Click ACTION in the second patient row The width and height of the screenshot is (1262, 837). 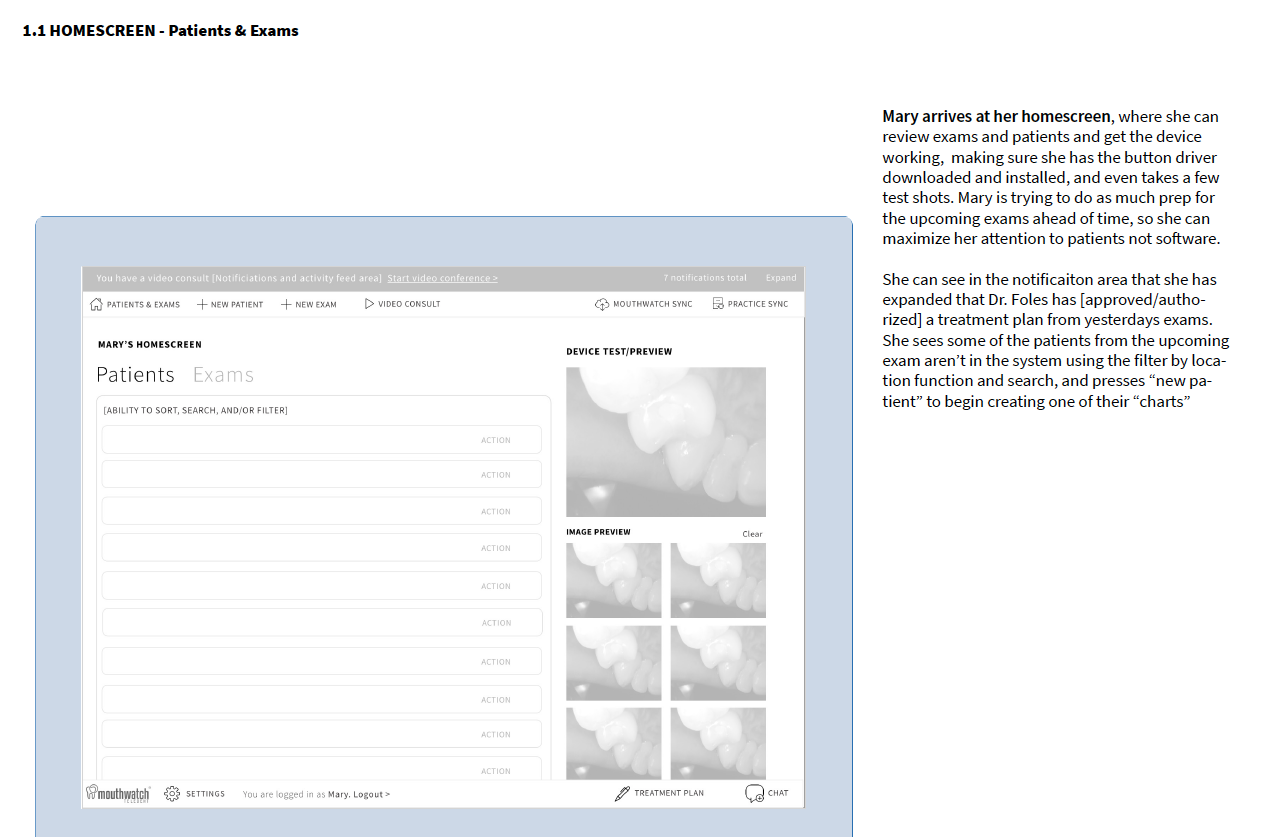pyautogui.click(x=495, y=475)
